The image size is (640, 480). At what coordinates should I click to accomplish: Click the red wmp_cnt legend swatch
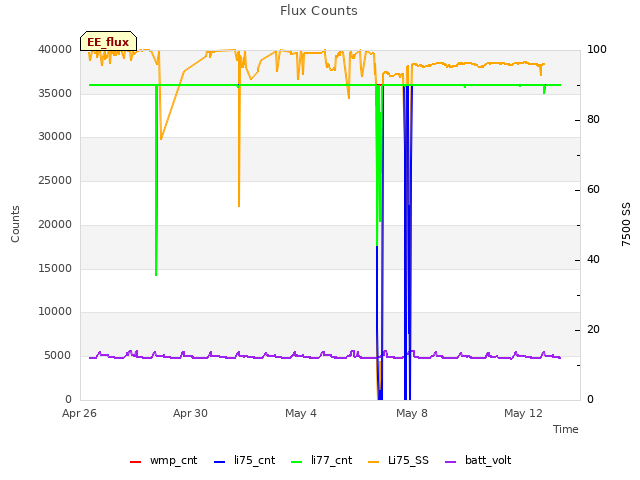click(x=135, y=462)
